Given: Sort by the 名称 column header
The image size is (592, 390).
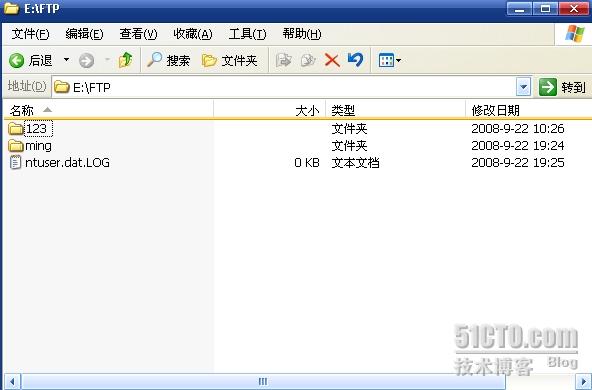Looking at the screenshot, I should (109, 110).
